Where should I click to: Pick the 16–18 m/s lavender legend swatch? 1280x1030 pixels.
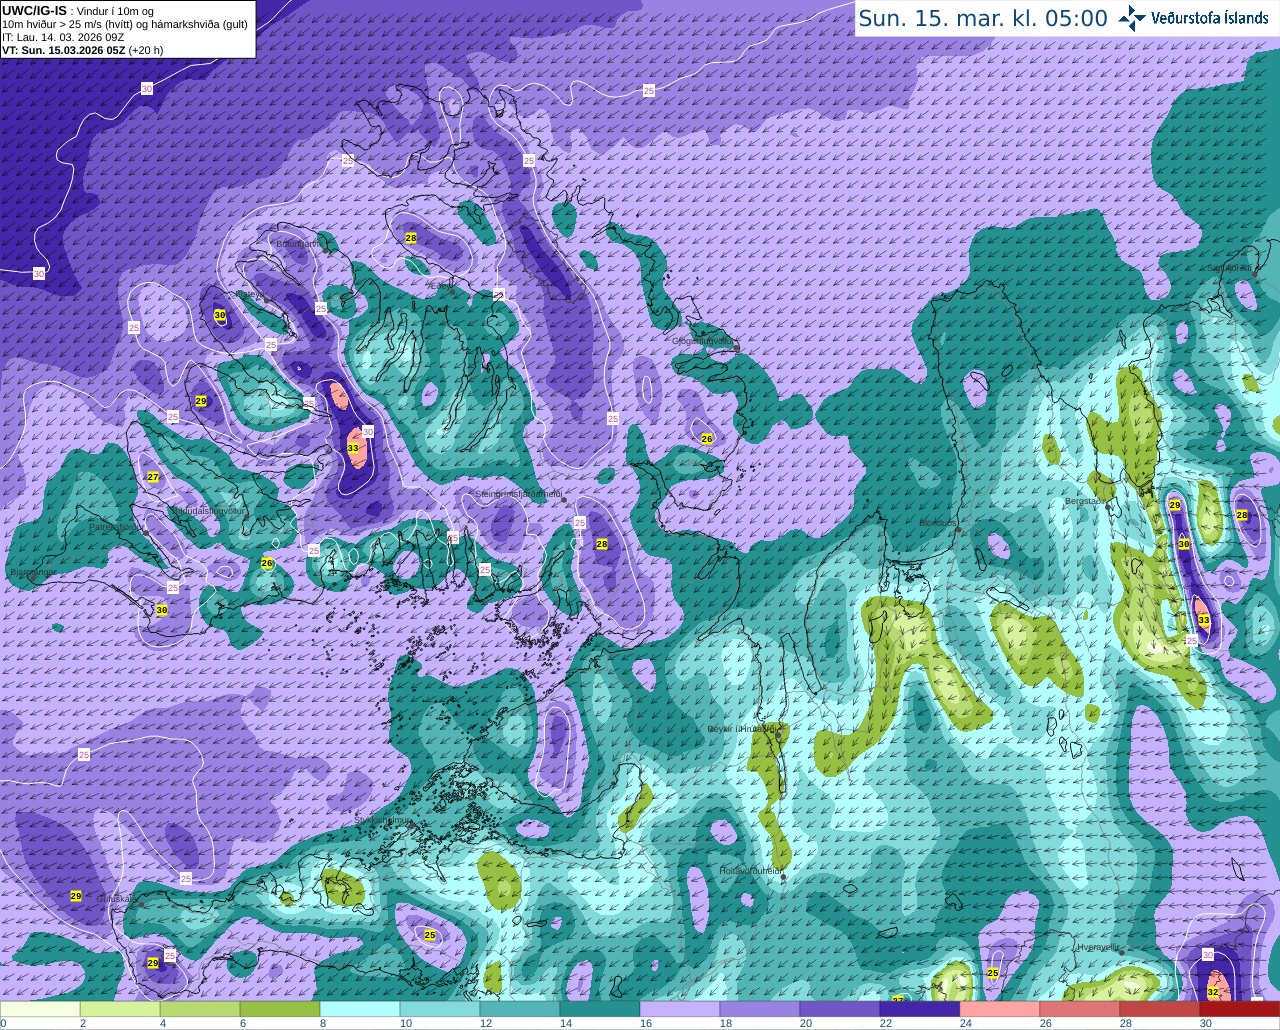[x=680, y=1009]
